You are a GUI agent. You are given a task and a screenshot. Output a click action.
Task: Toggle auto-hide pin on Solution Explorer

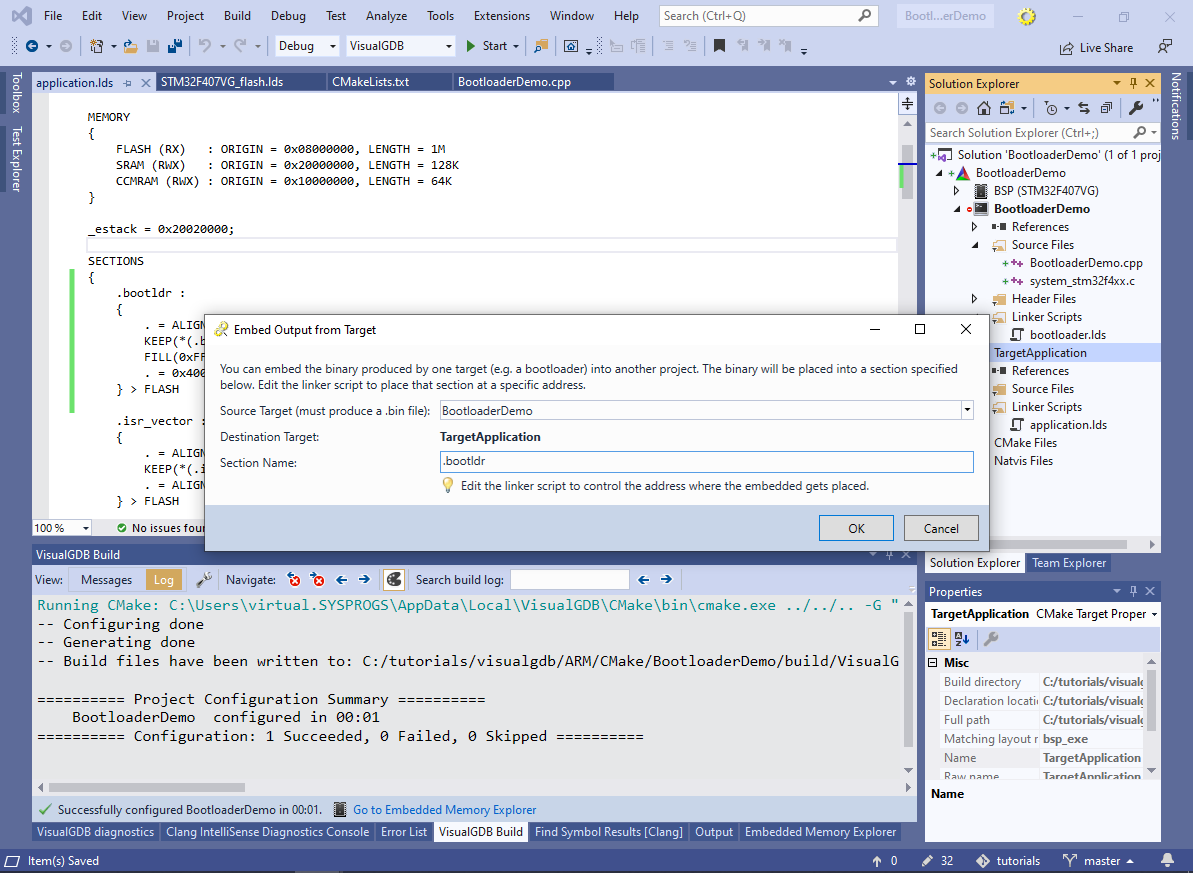[1134, 83]
